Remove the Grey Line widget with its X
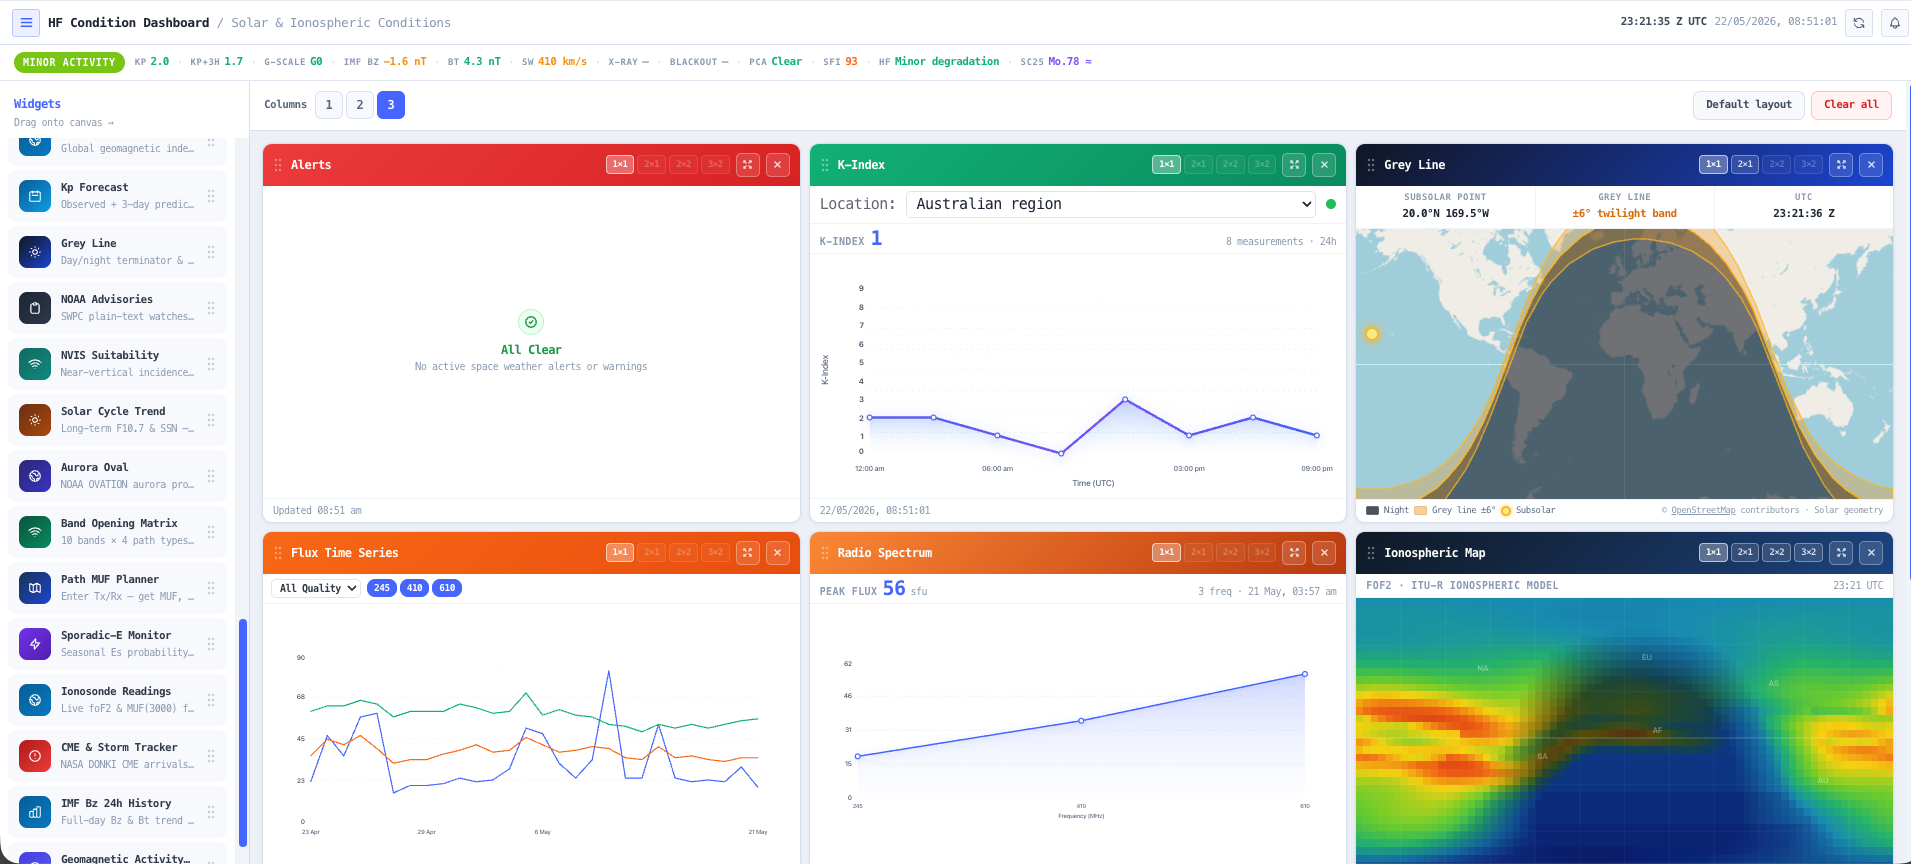The height and width of the screenshot is (864, 1911). click(x=1872, y=165)
